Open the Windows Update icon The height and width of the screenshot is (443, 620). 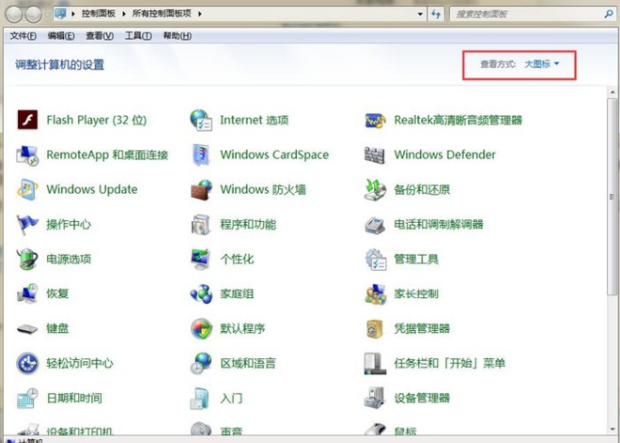coord(27,189)
